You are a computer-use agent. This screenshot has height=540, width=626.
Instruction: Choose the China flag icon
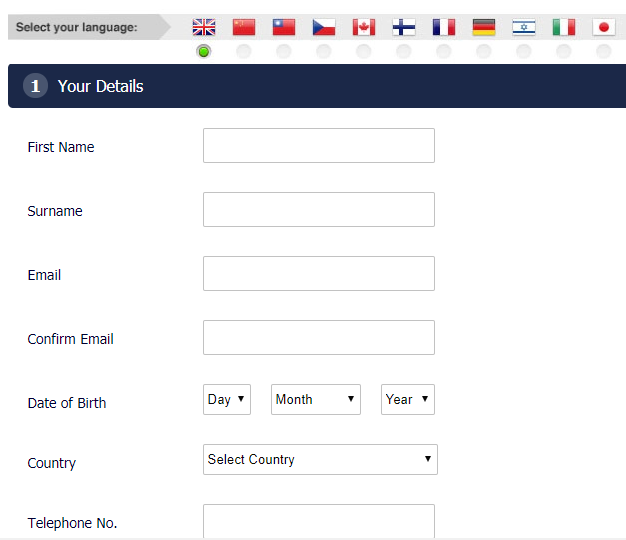(x=244, y=27)
